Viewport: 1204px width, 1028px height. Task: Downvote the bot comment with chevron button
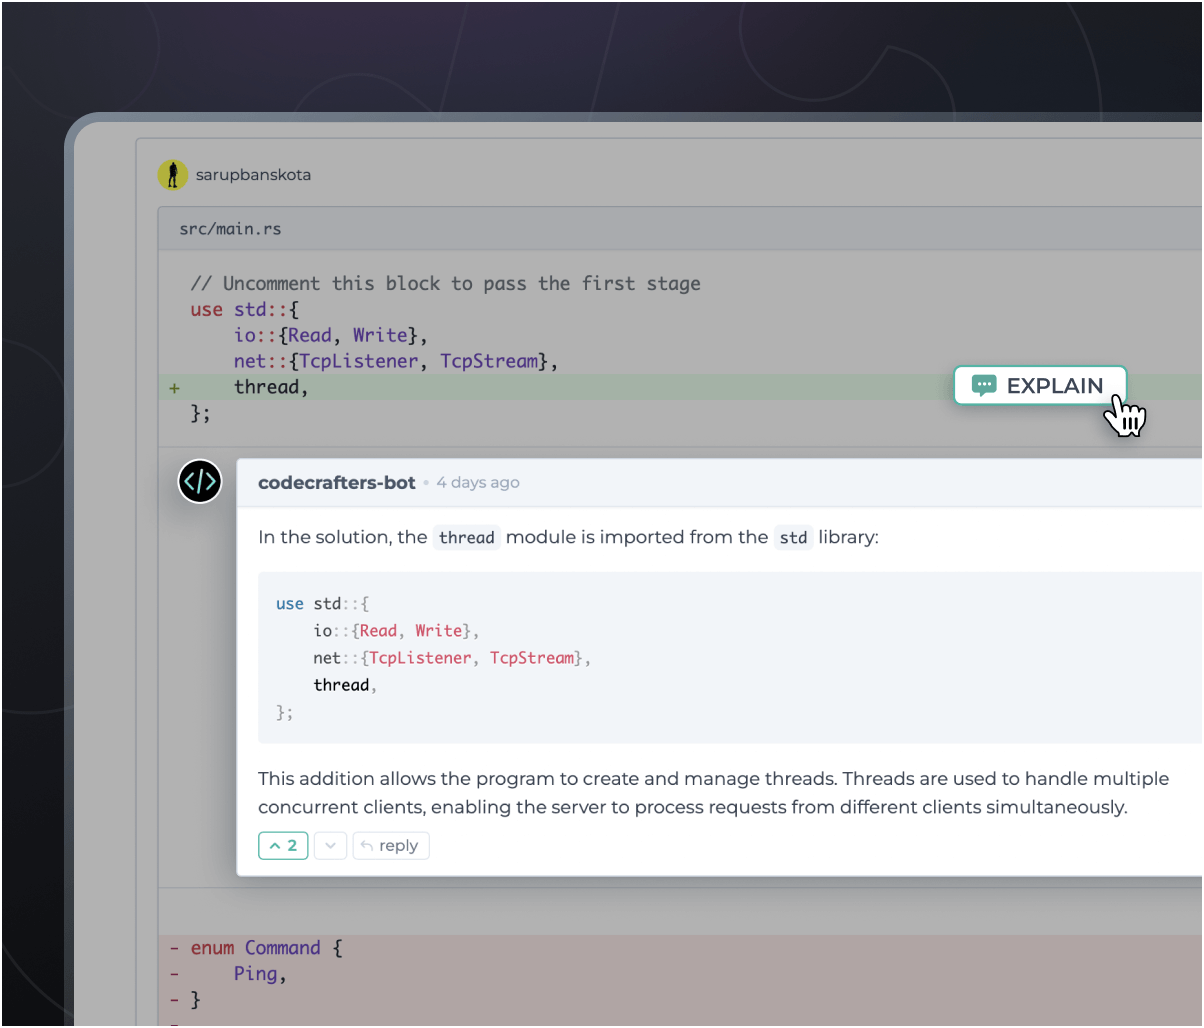(x=331, y=846)
